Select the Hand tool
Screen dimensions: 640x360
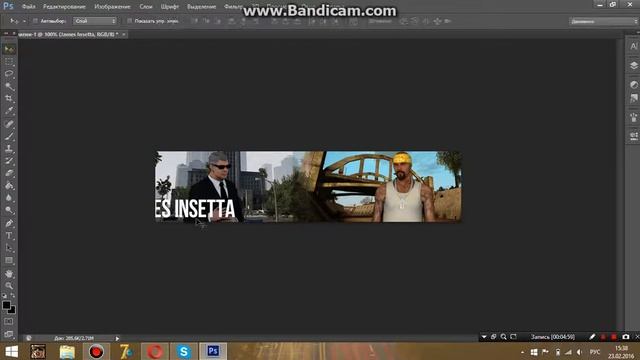tap(9, 273)
